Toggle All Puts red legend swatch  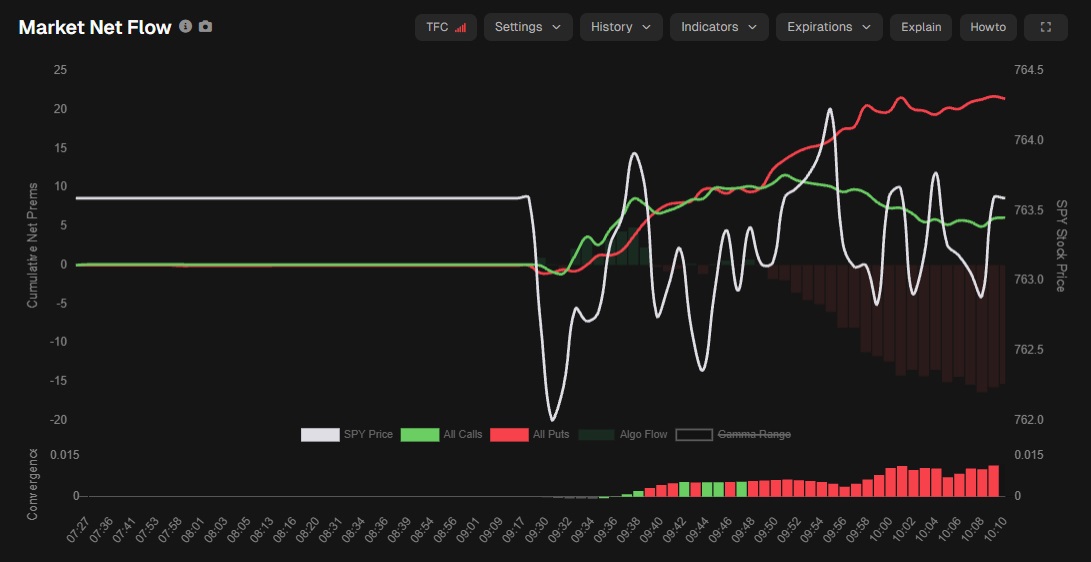click(509, 435)
